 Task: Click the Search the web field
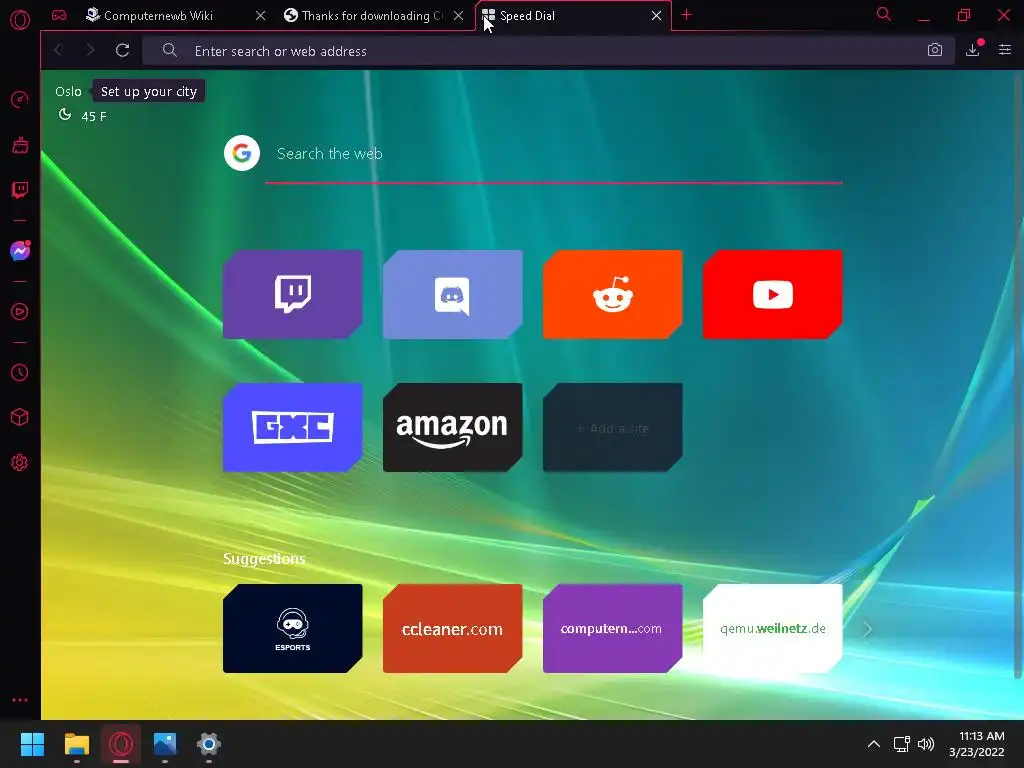click(554, 154)
